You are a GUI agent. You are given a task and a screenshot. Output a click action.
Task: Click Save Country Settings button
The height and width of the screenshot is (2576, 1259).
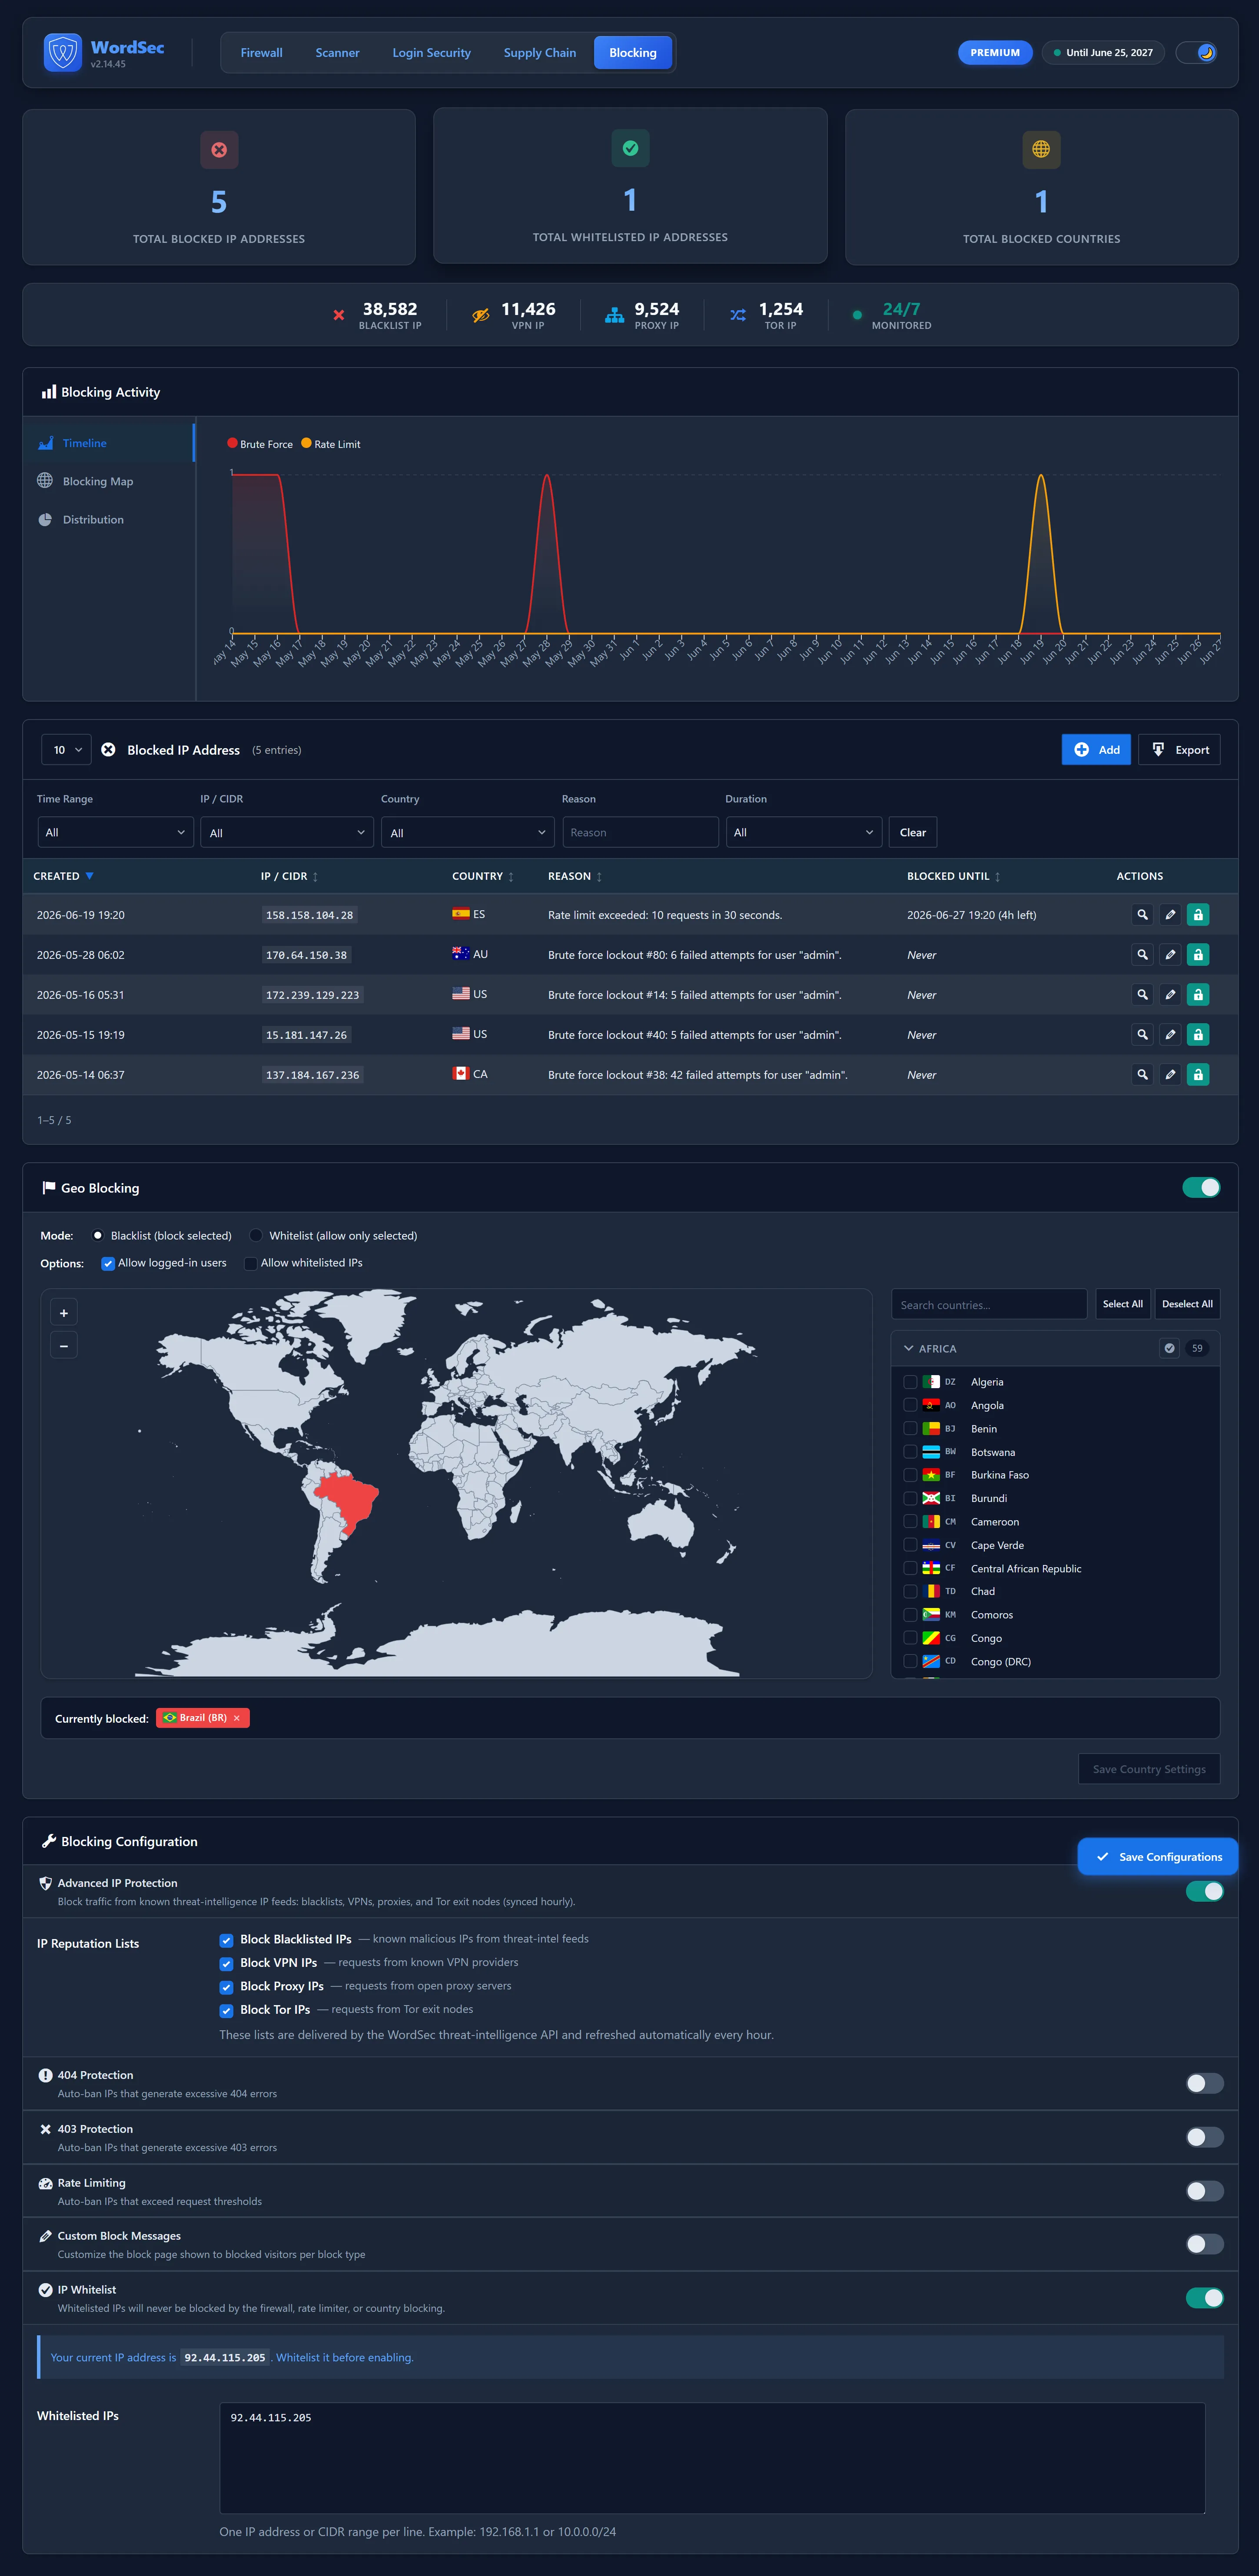pyautogui.click(x=1149, y=1769)
